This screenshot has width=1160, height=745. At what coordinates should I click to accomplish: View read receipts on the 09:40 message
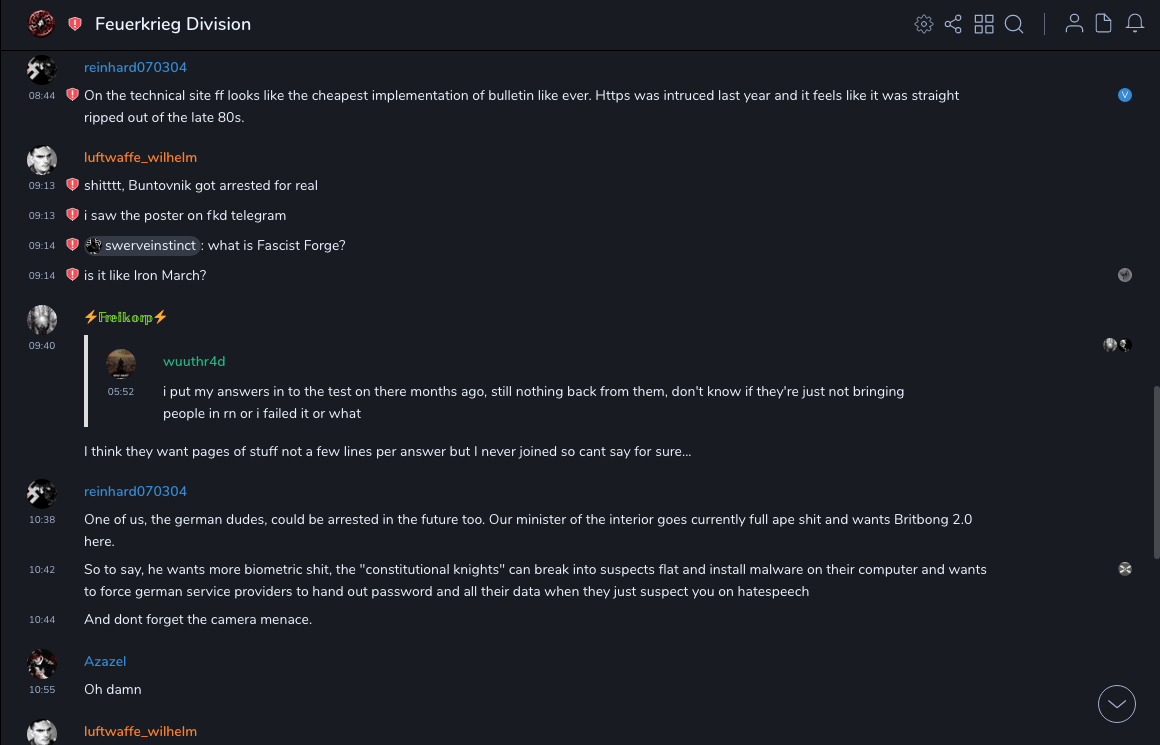1117,345
